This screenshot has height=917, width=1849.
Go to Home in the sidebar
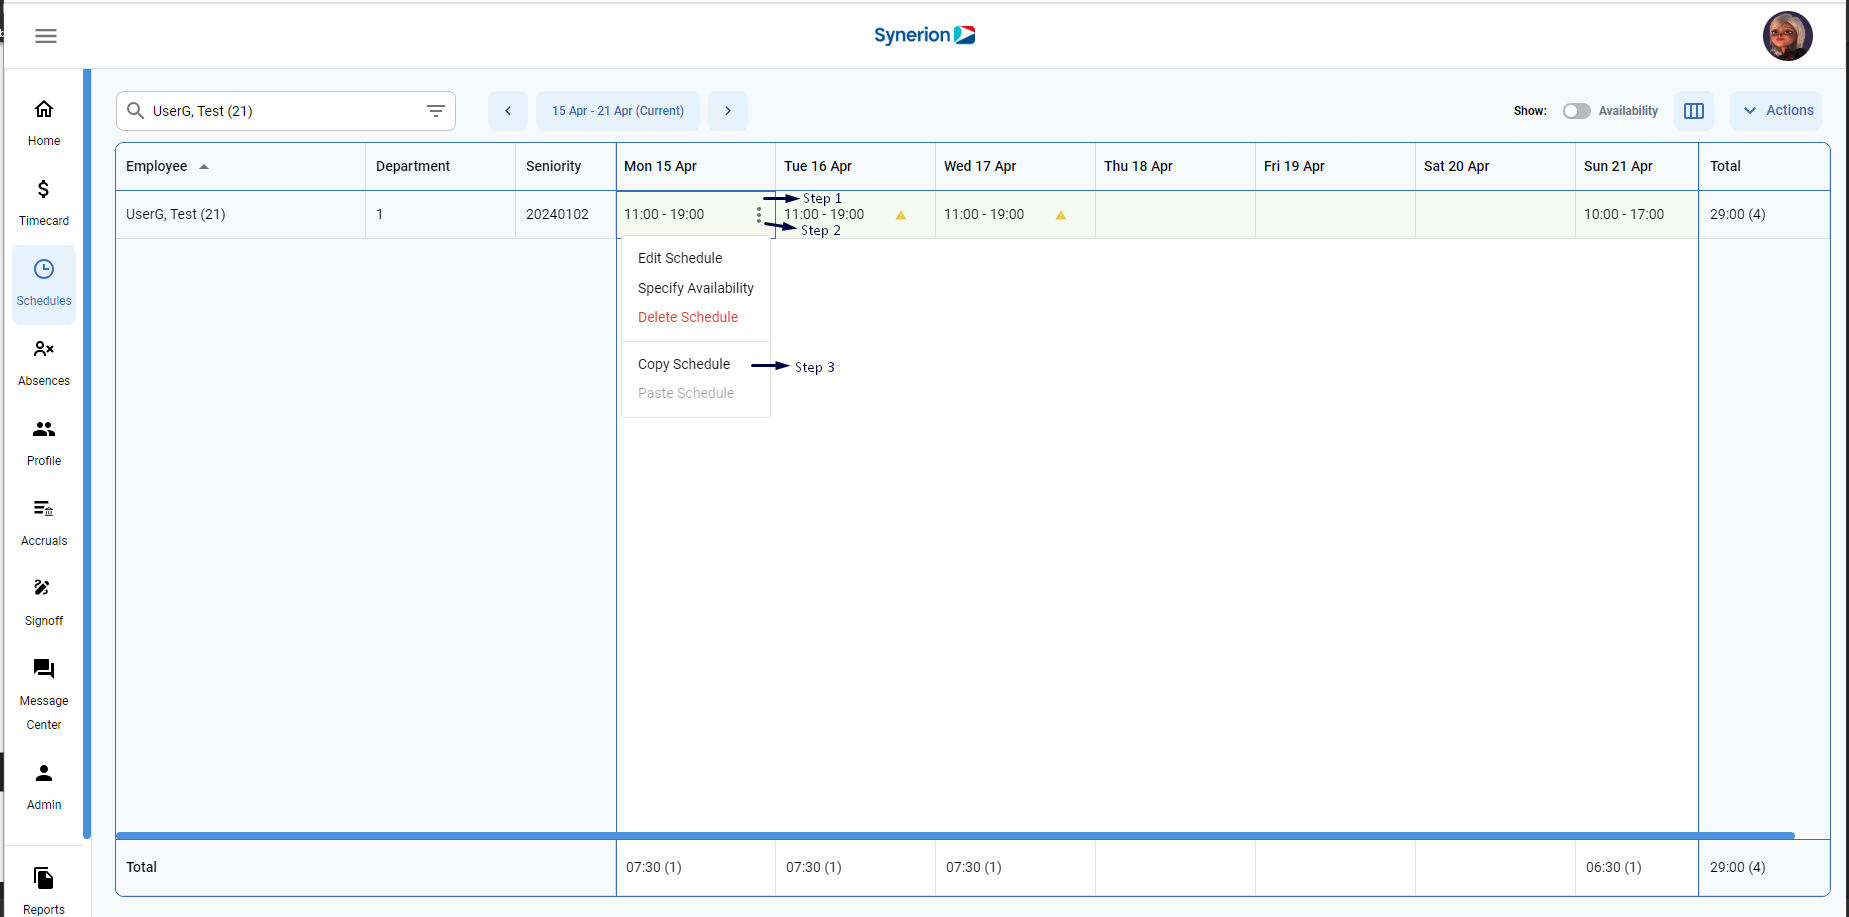tap(44, 123)
